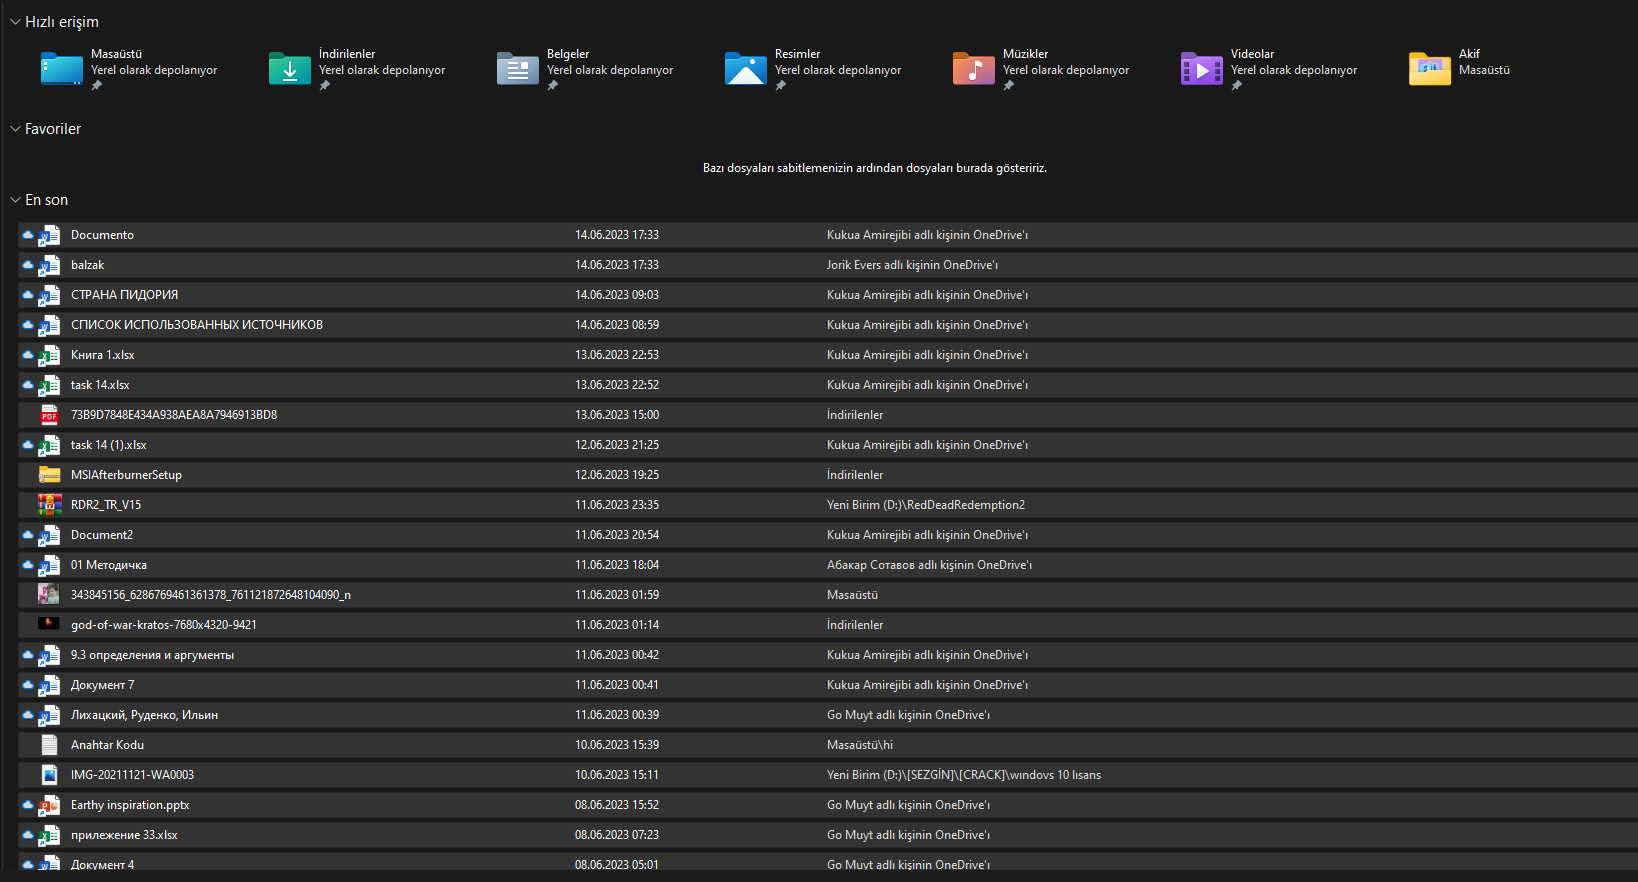
Task: Select the MSIAfterburnerSetup folder entry
Action: [x=126, y=475]
